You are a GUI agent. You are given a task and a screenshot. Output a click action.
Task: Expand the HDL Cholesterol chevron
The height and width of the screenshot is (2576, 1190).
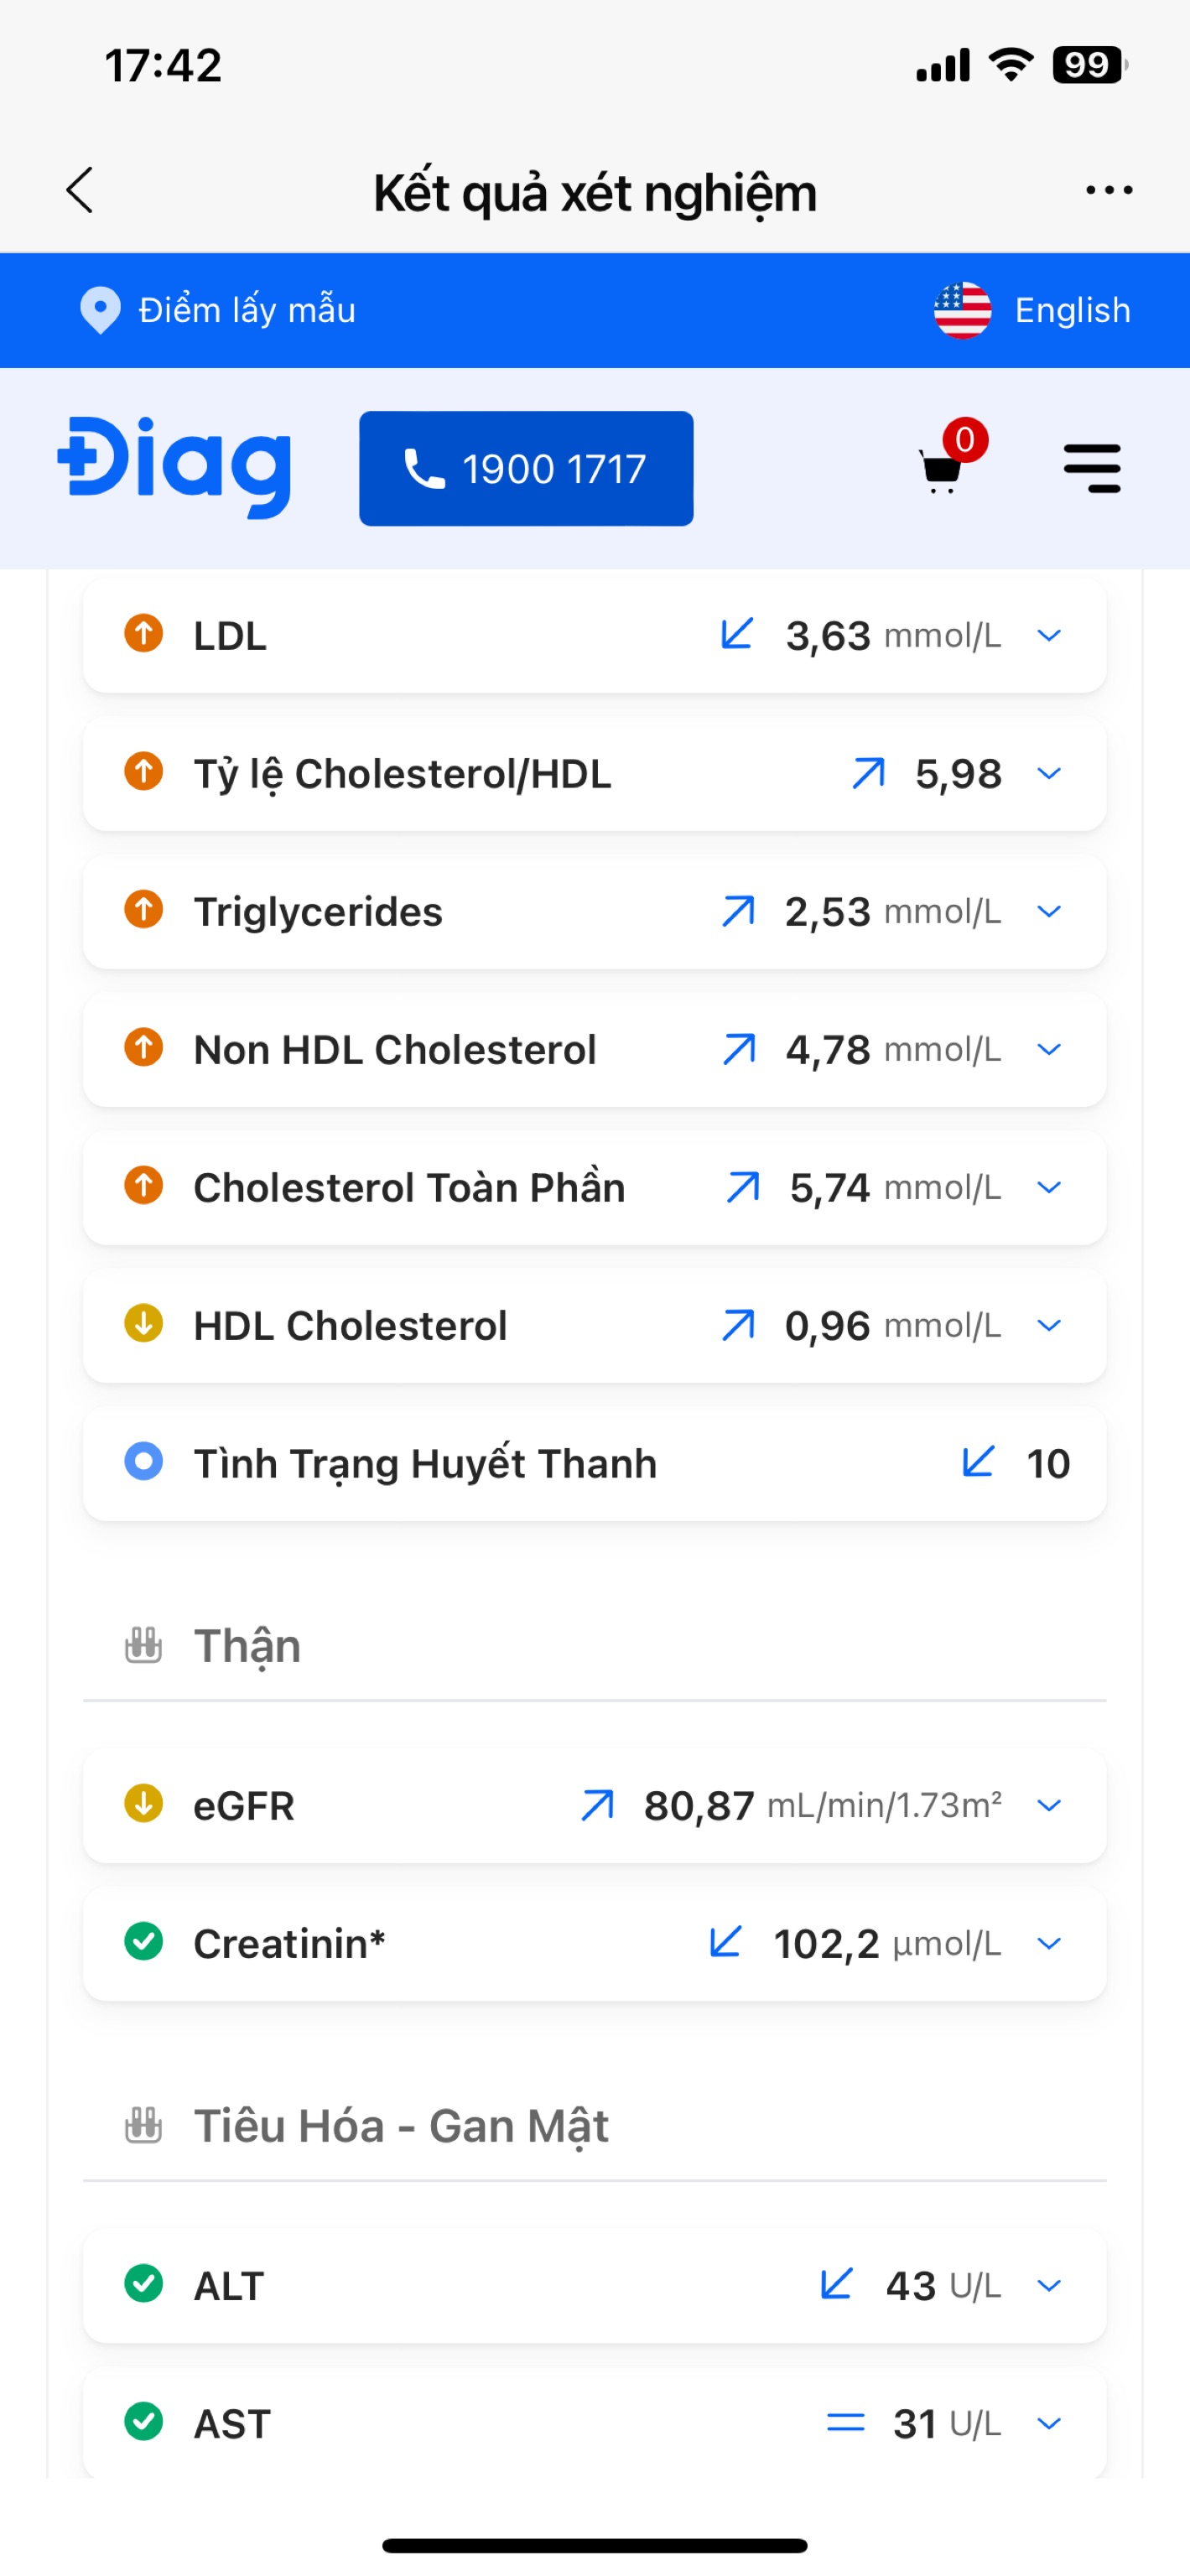1049,1326
